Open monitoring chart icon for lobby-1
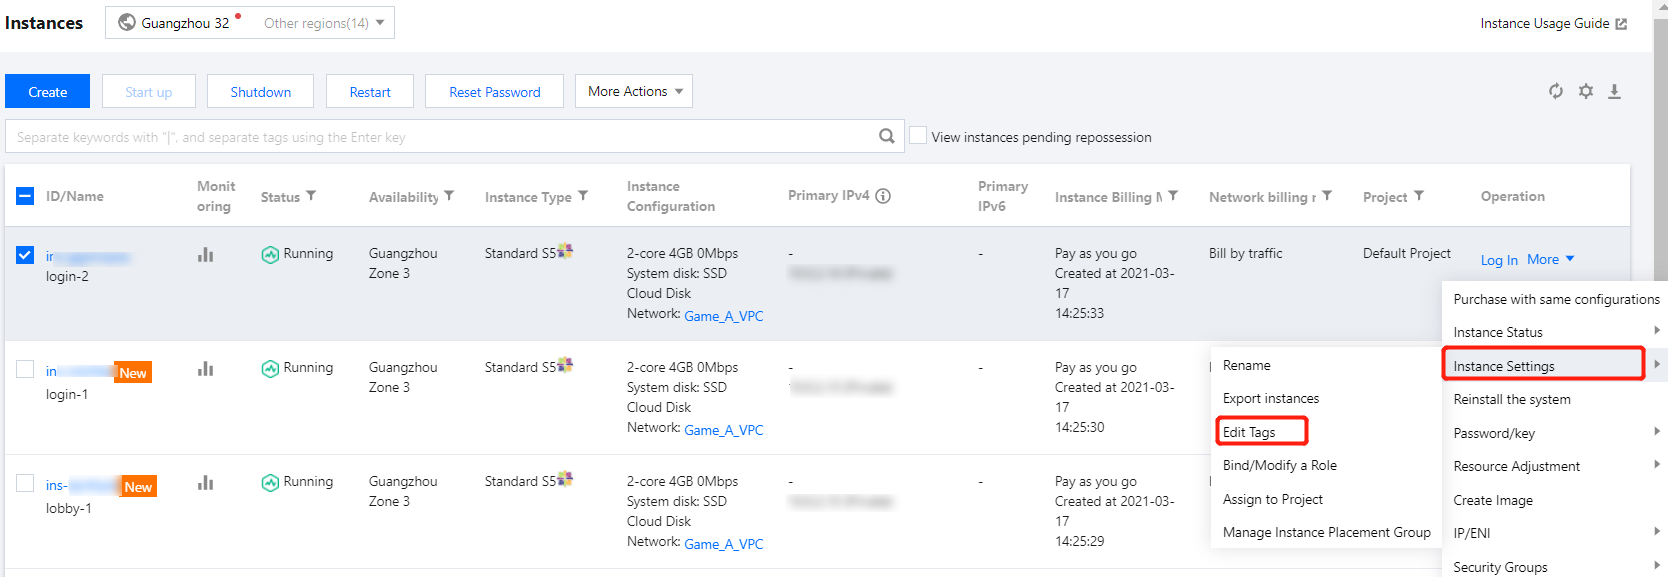 206,483
